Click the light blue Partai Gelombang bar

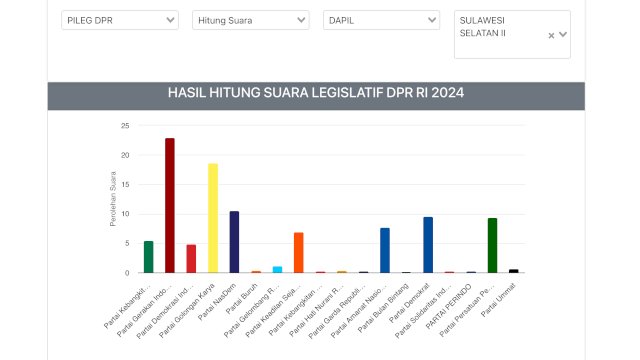(278, 269)
